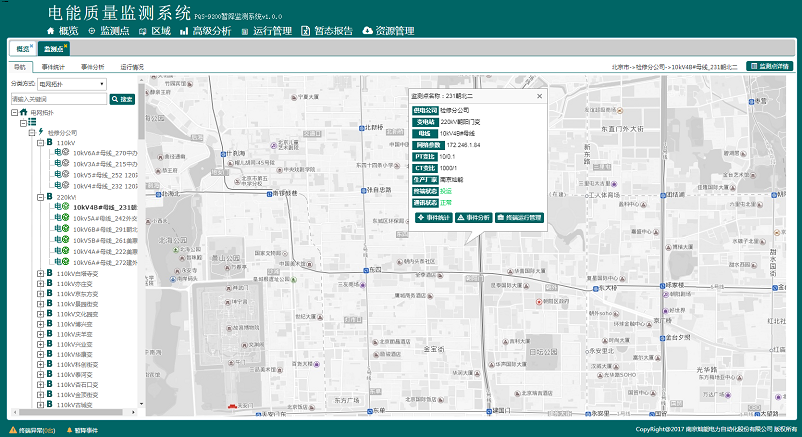Click the 终端异常 warning icon in status bar

click(x=12, y=430)
